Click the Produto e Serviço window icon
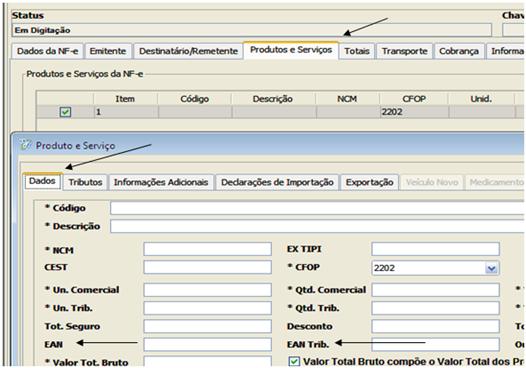526x368 pixels. tap(25, 145)
